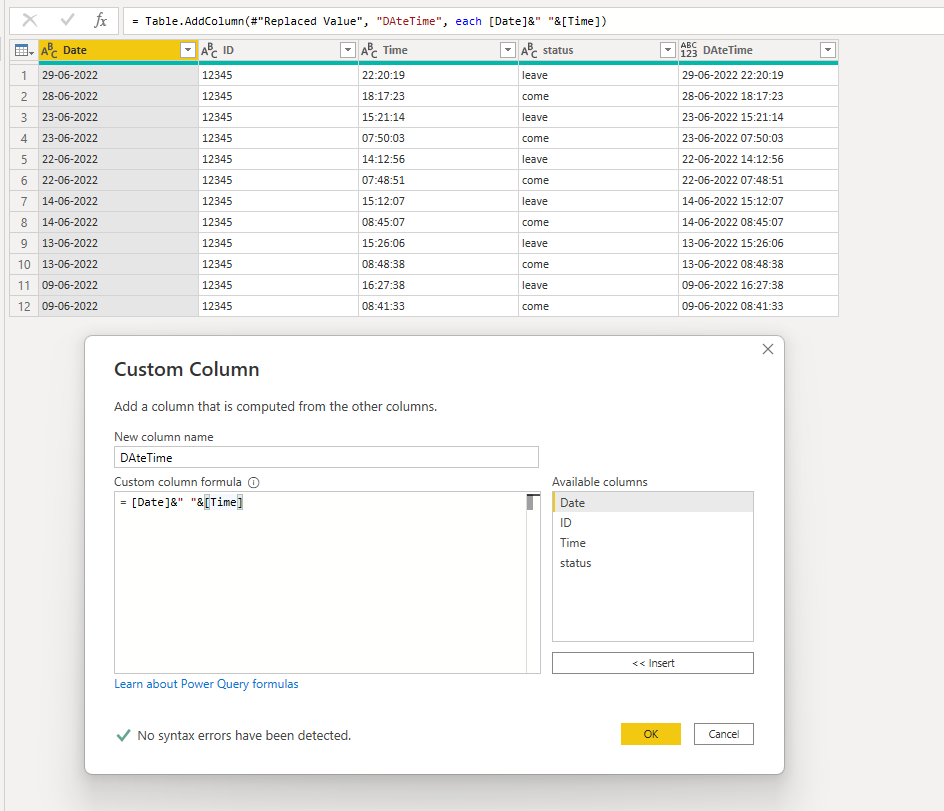Click the formula editor scrollbar thumb

[x=532, y=502]
